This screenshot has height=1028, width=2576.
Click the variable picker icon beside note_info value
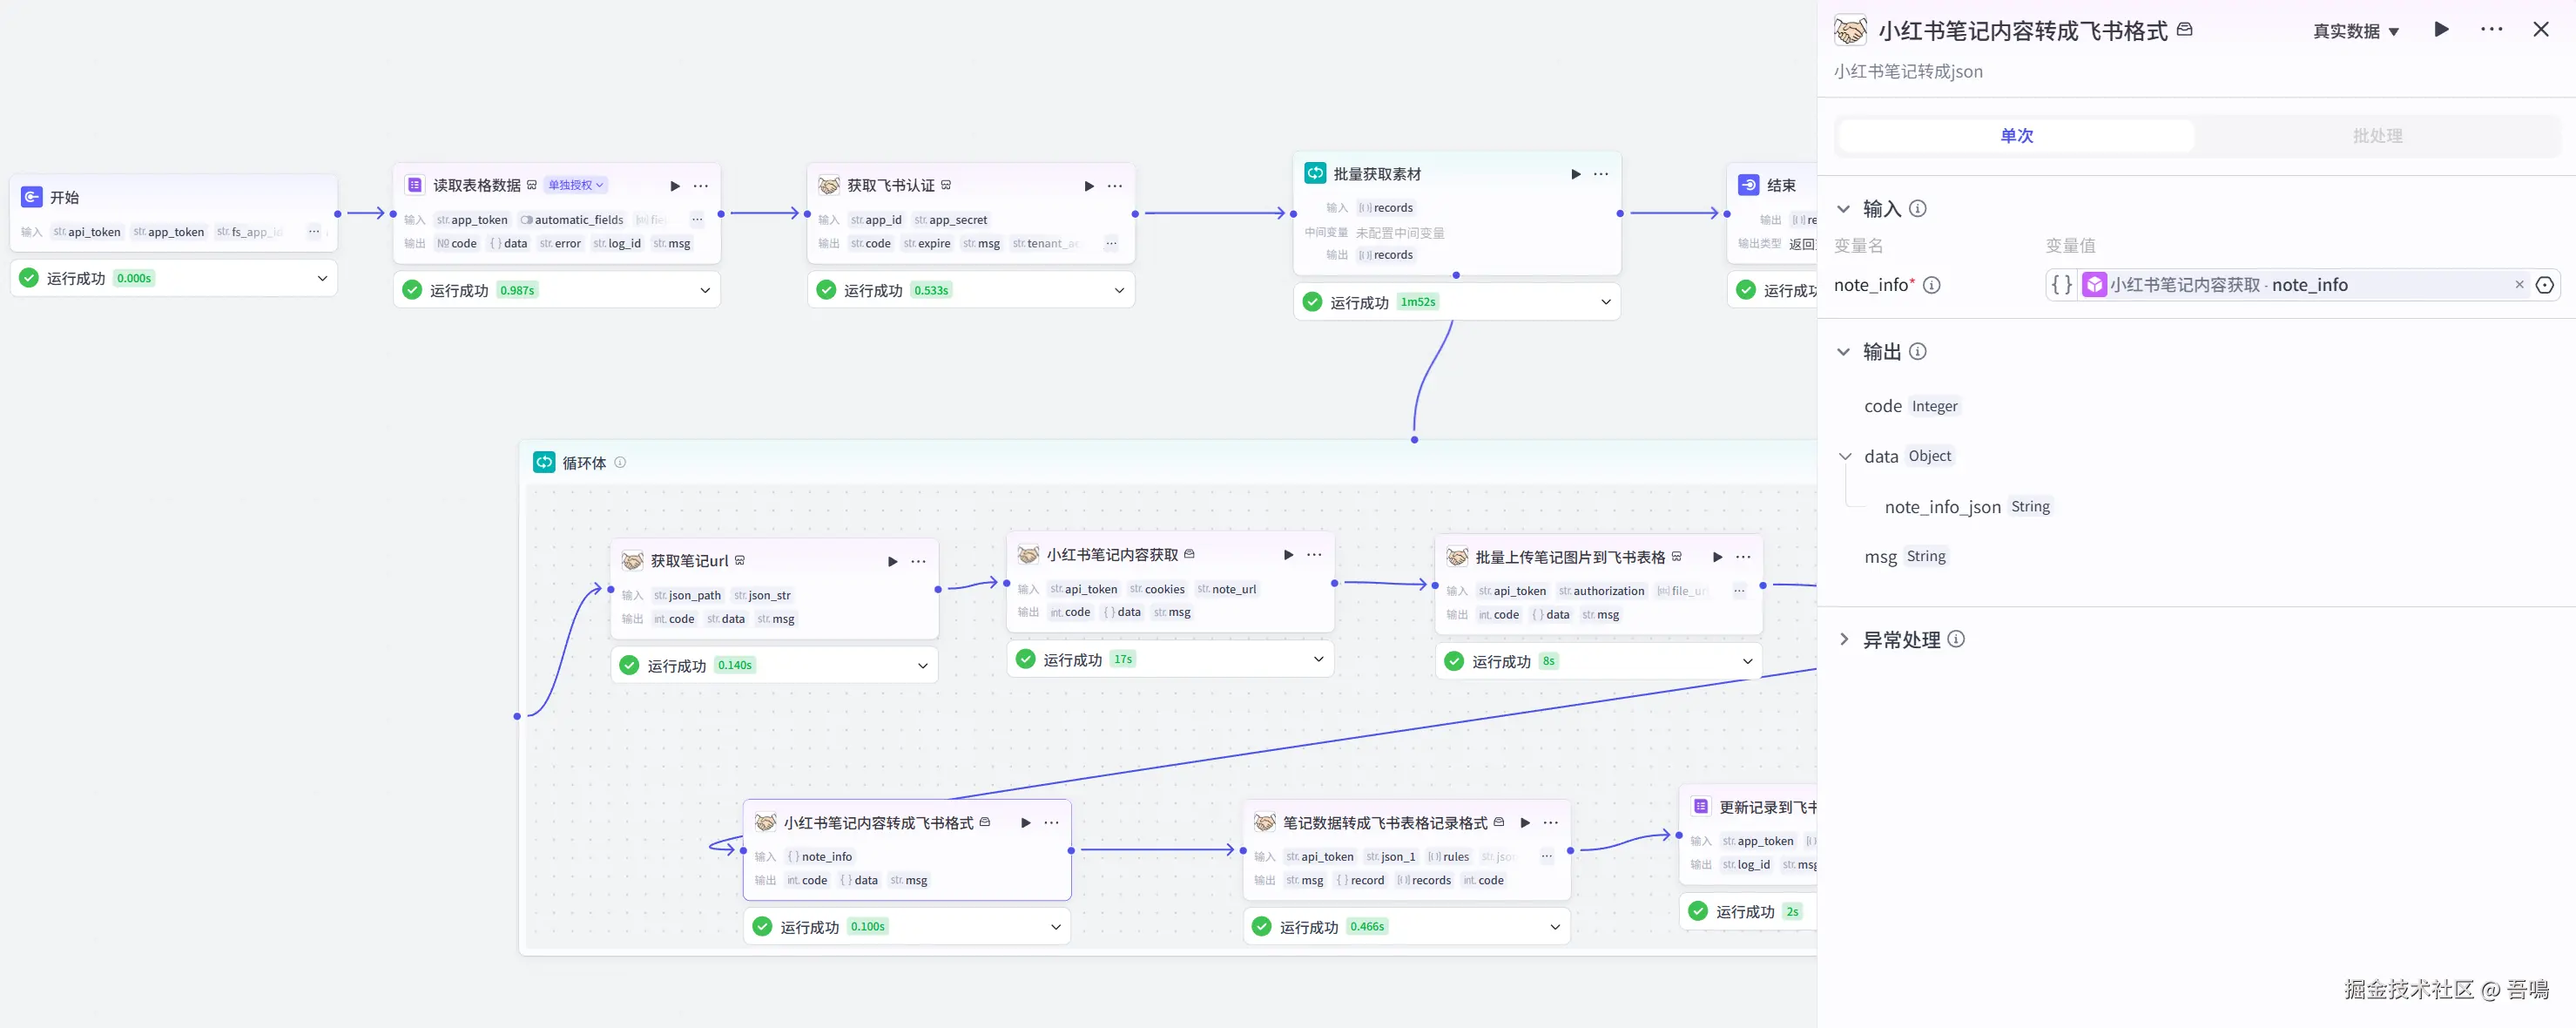point(2545,285)
